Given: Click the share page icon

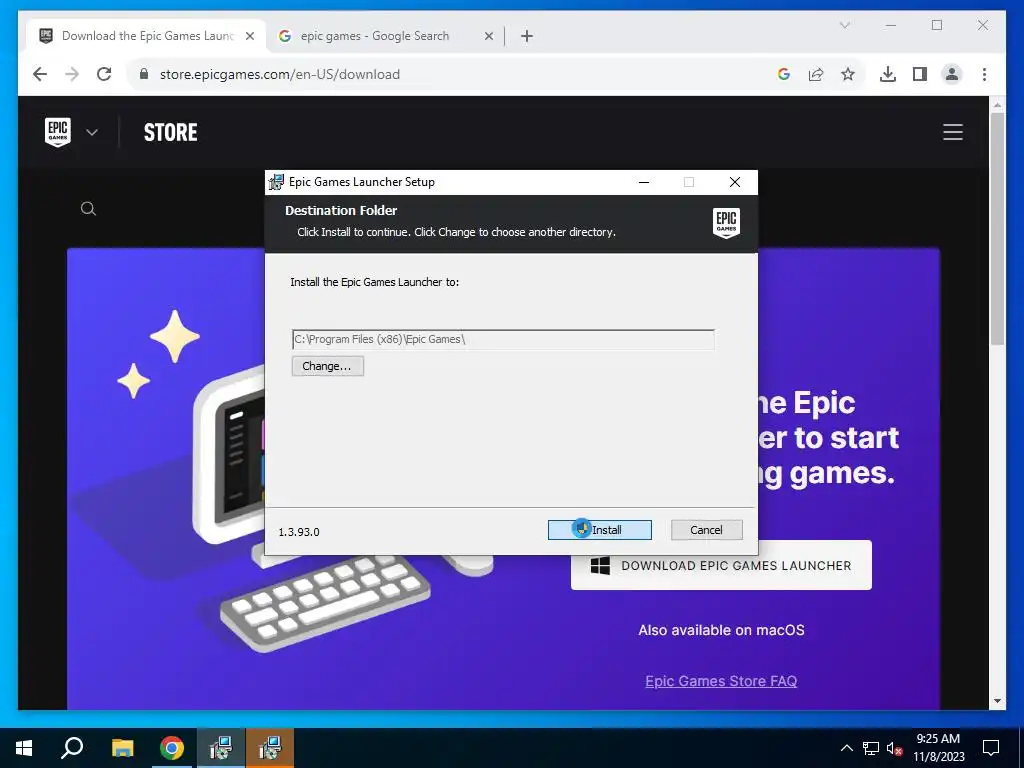Looking at the screenshot, I should click(x=816, y=74).
